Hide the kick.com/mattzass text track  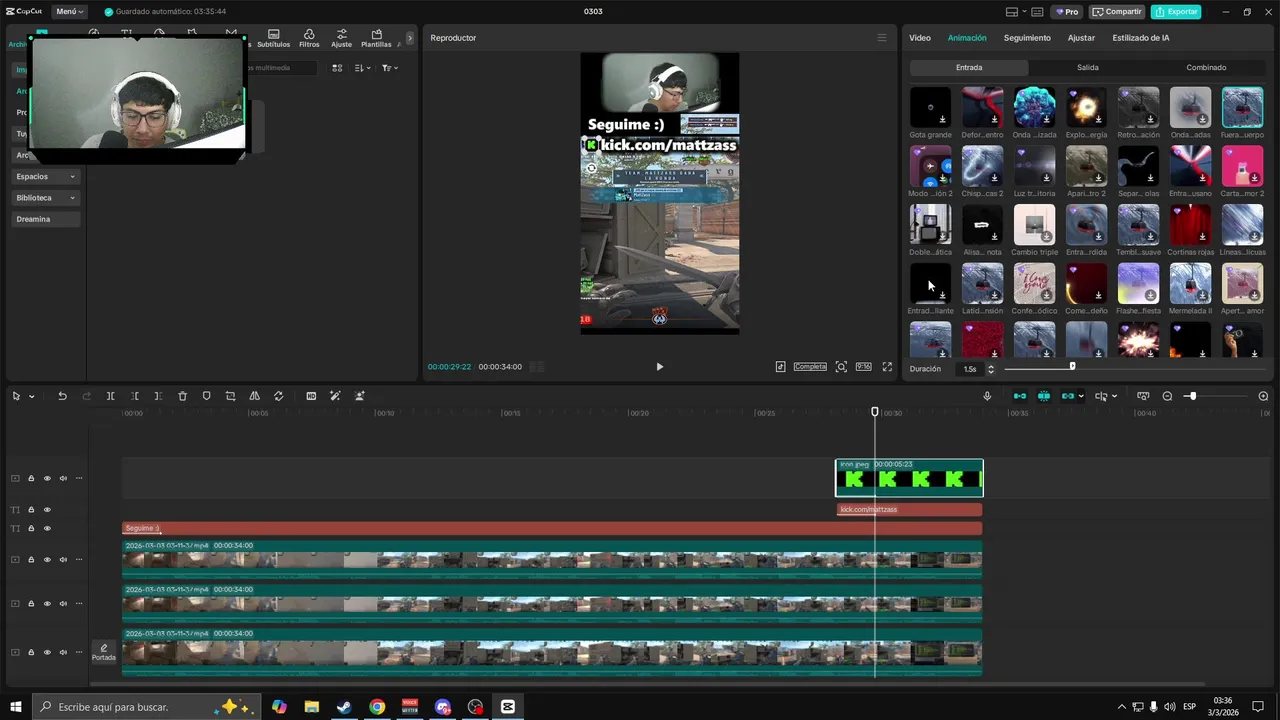tap(47, 510)
